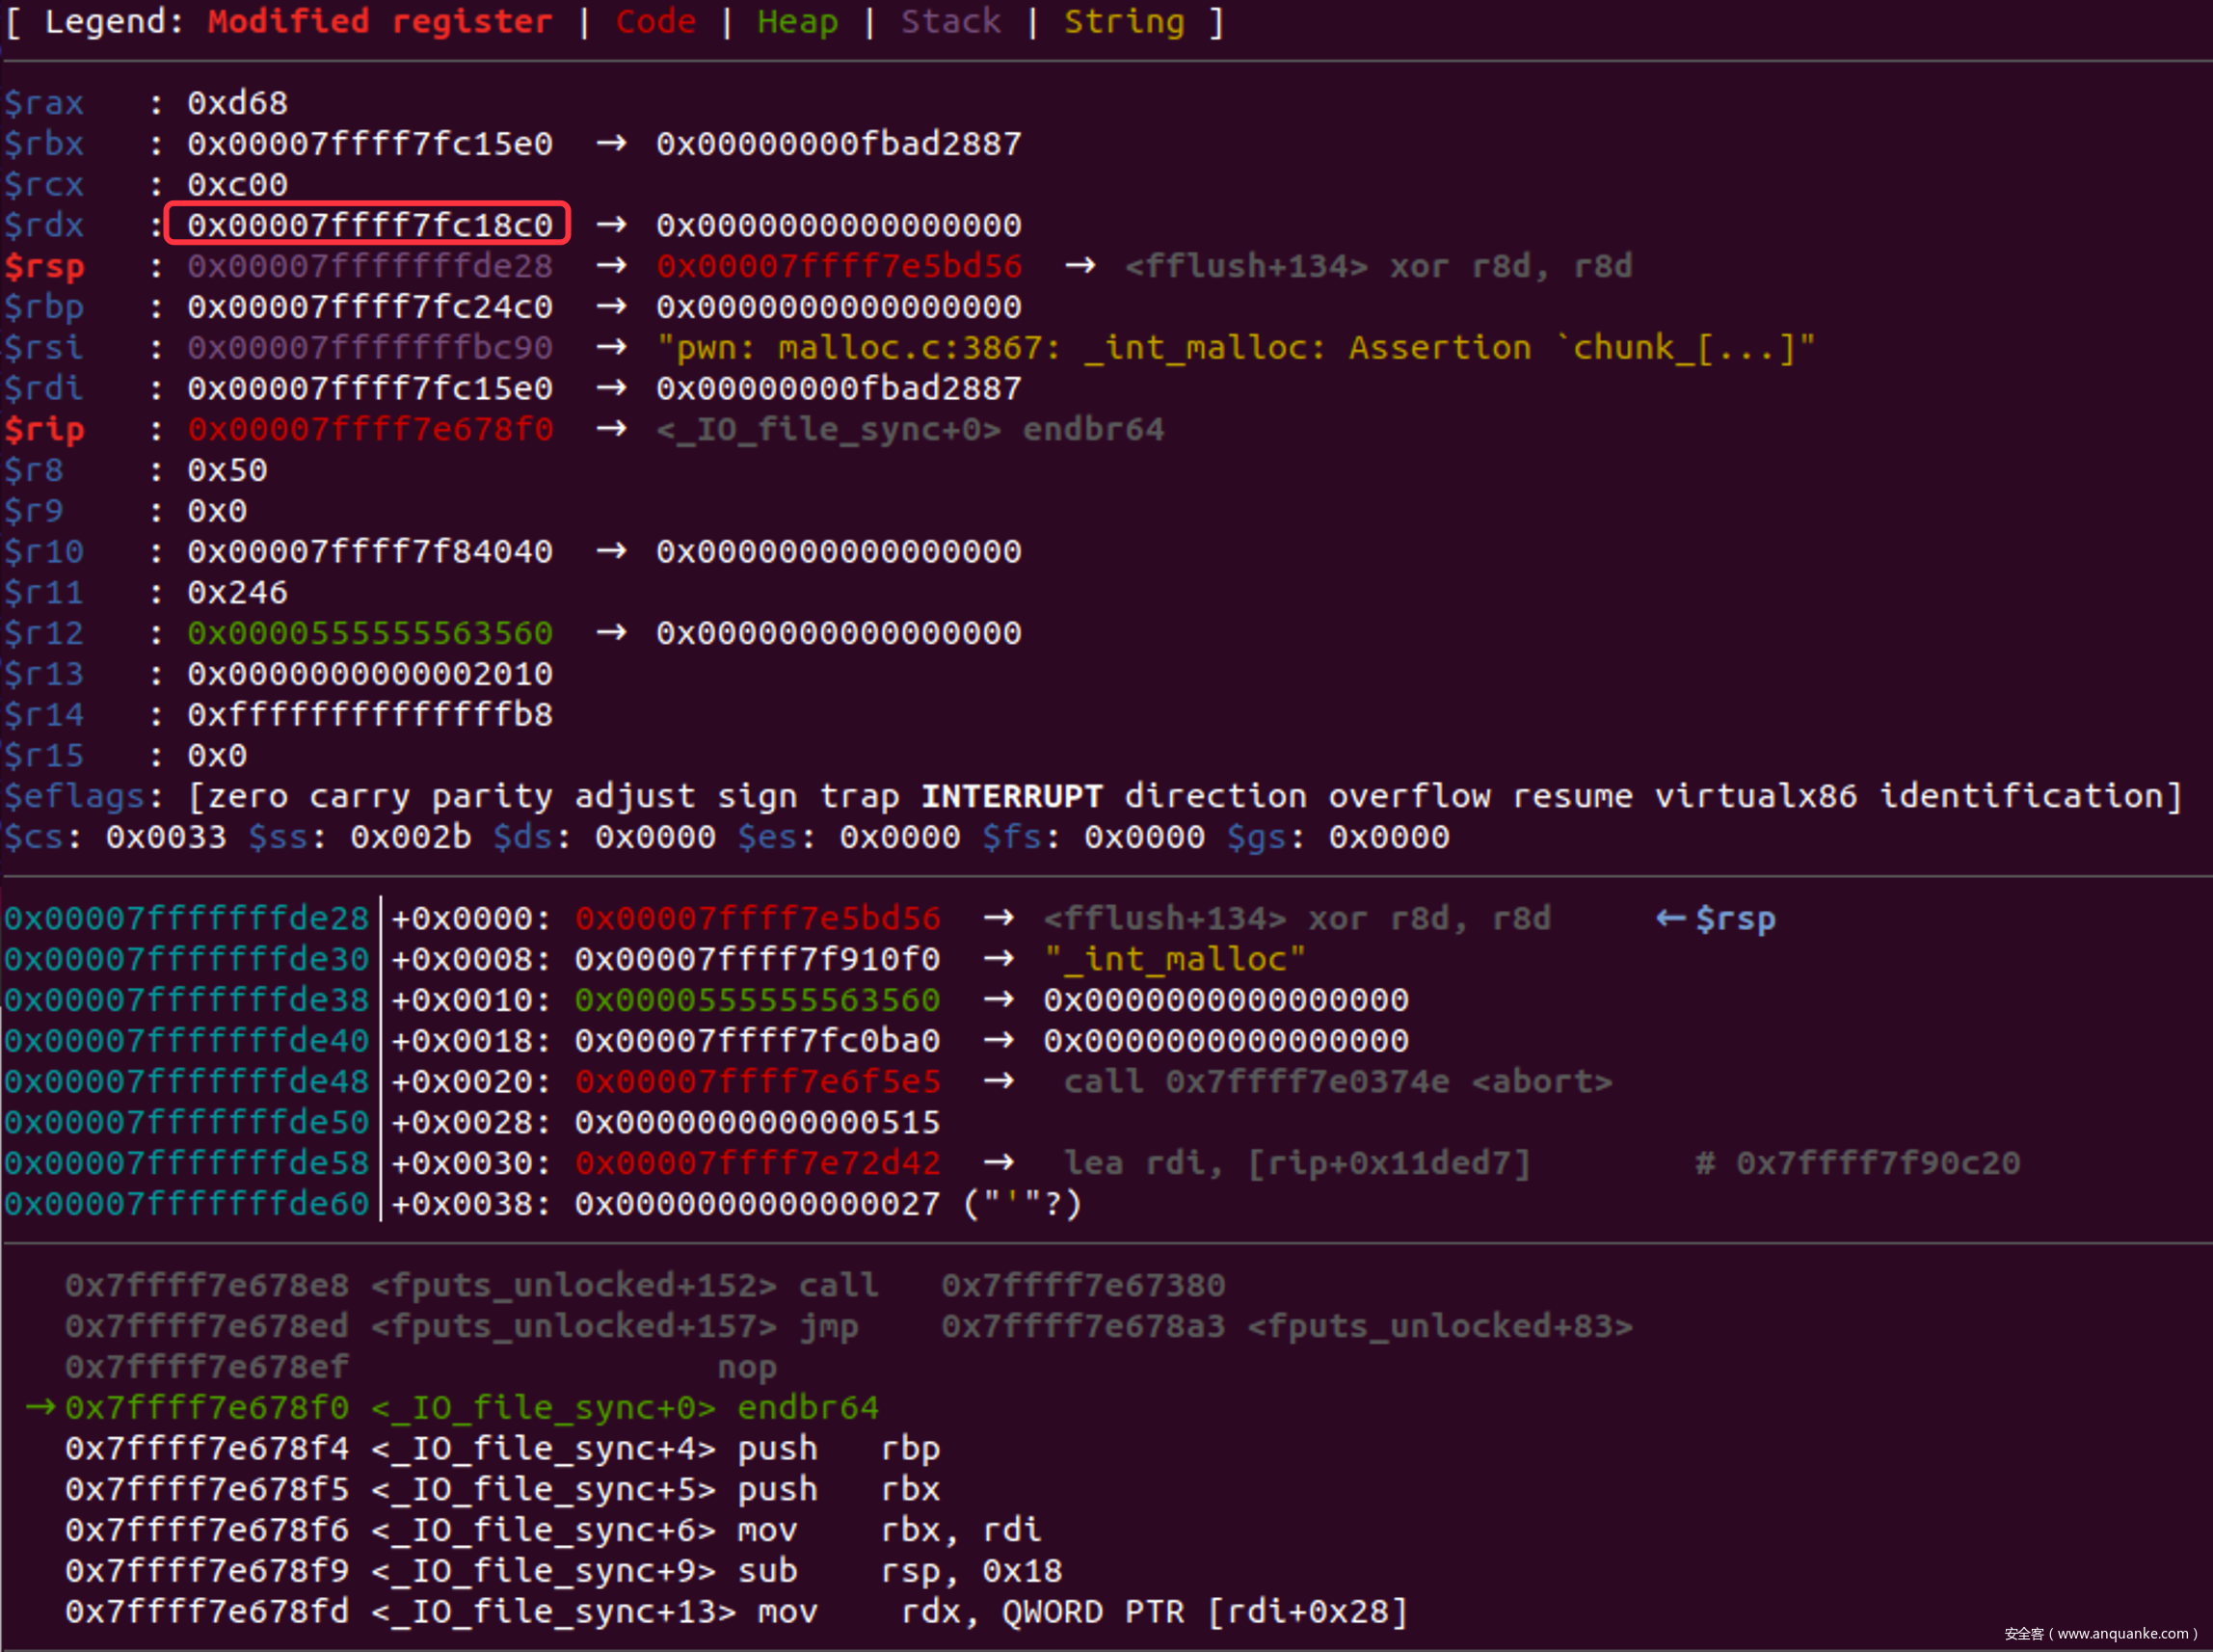The height and width of the screenshot is (1652, 2213).
Task: Click the stack address 0x00007fffffffde48
Action: pyautogui.click(x=186, y=1081)
